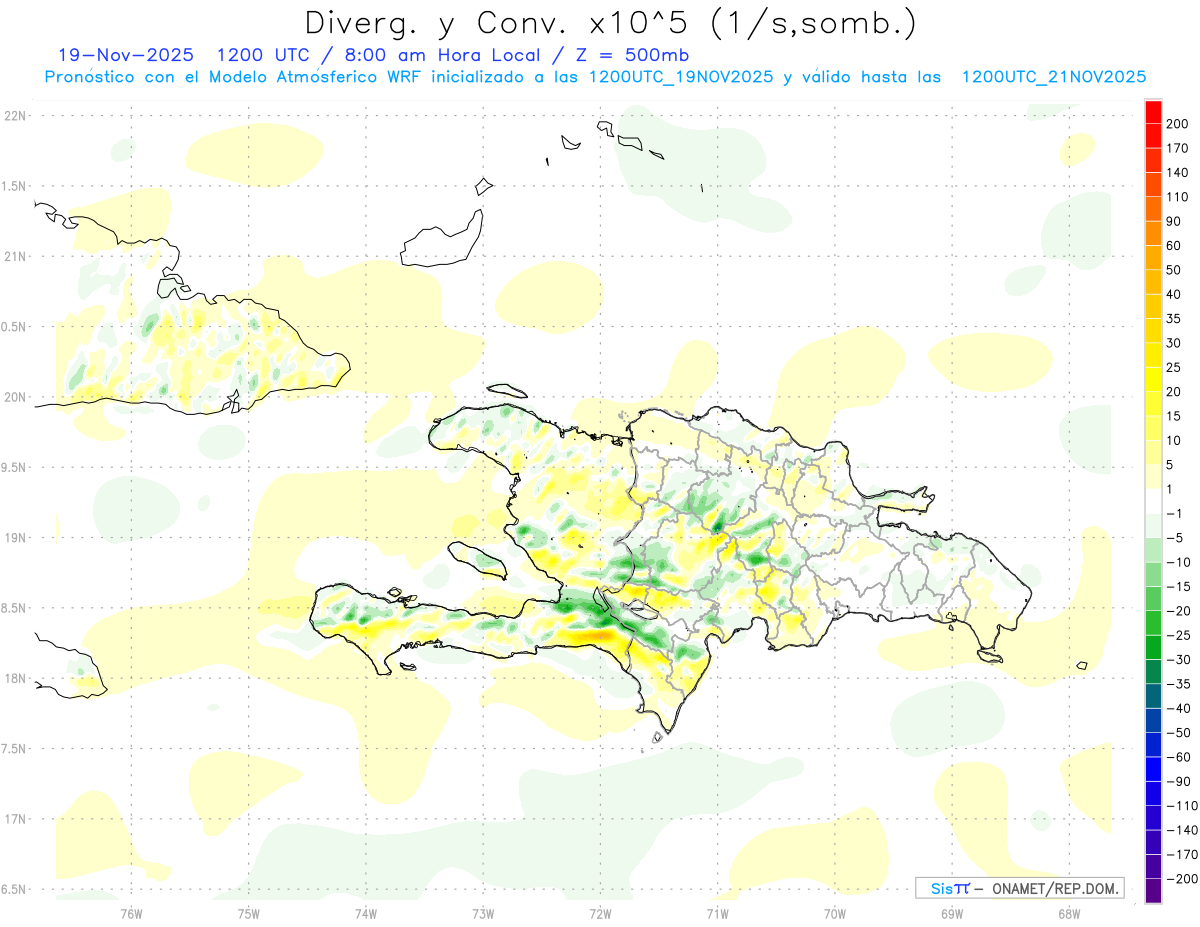Click the color bar label -50
Screen dimensions: 1200x927
pos(1177,733)
